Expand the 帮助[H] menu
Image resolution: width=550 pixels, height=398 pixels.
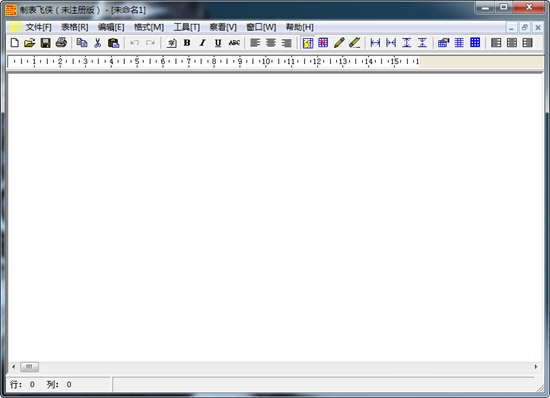tap(300, 27)
